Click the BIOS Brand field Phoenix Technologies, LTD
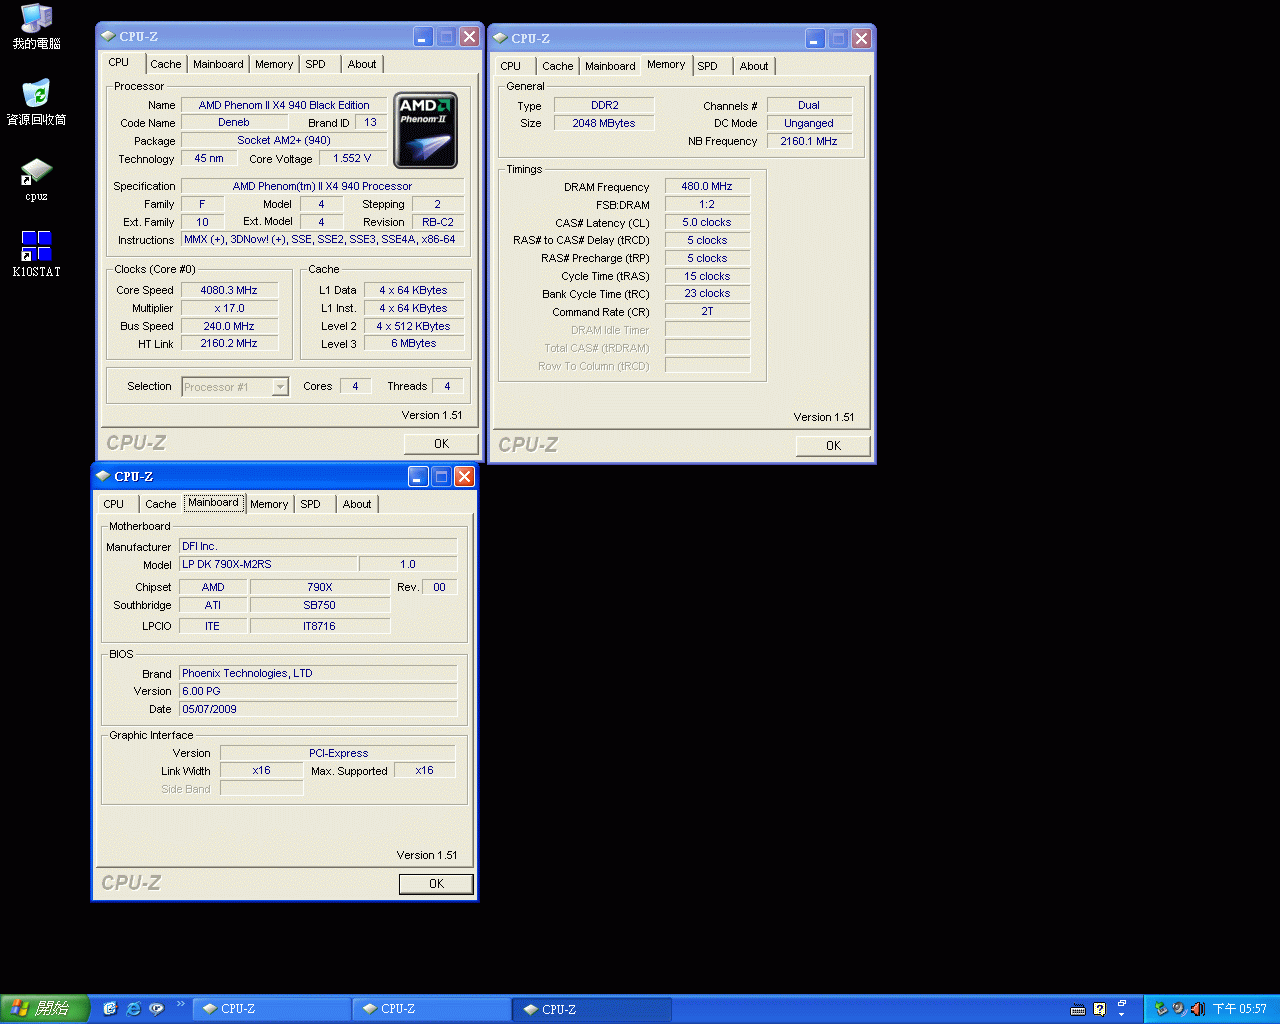Screen dimensions: 1280x1024 318,673
